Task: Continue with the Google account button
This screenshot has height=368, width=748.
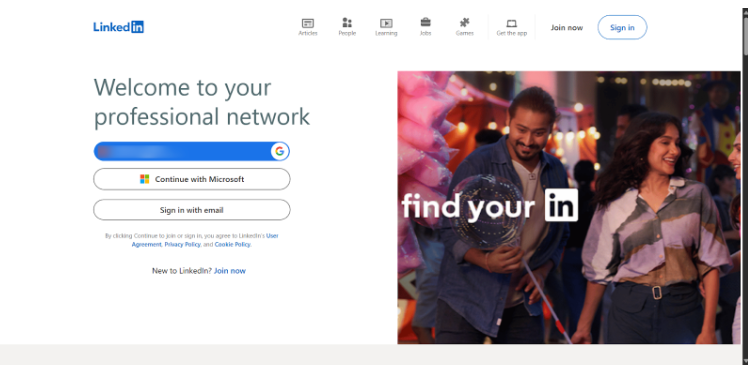Action: click(x=191, y=151)
